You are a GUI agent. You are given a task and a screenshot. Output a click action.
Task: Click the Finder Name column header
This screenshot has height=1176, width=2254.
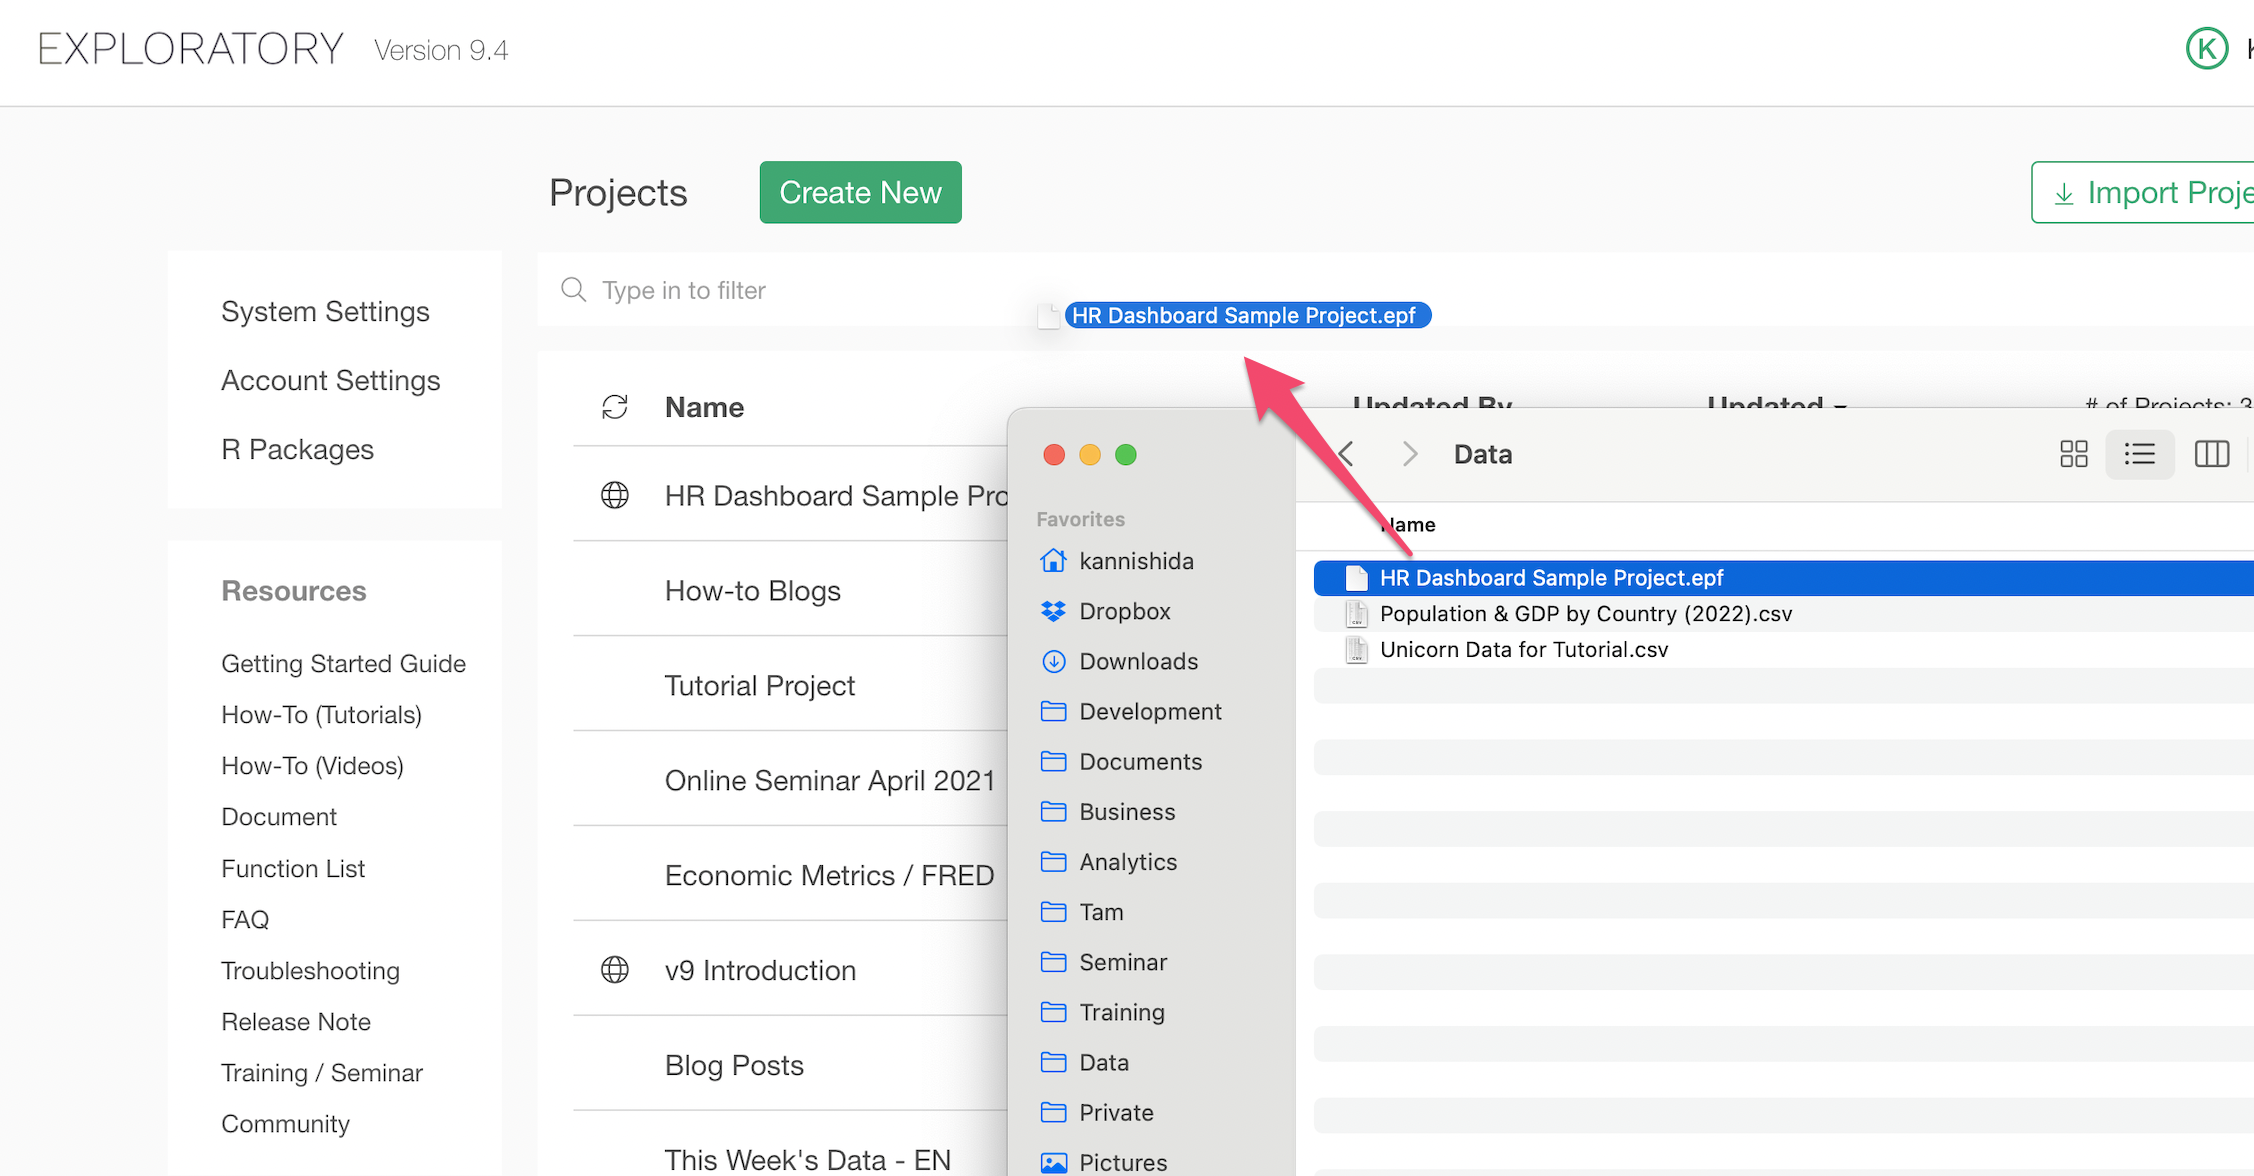[1408, 524]
